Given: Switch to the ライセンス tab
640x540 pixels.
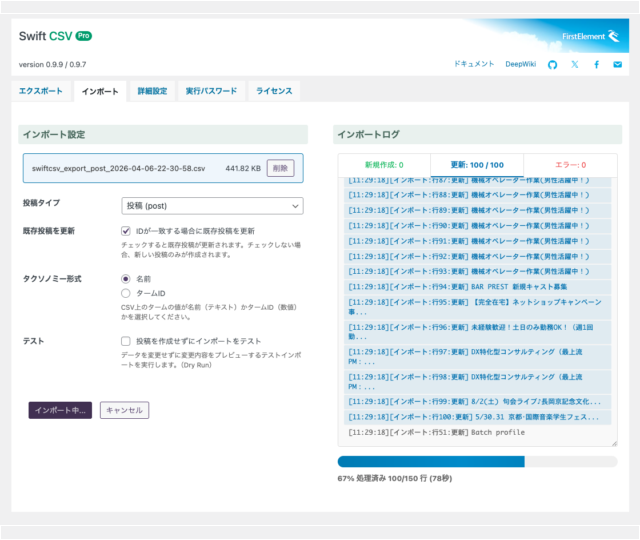Looking at the screenshot, I should click(274, 91).
